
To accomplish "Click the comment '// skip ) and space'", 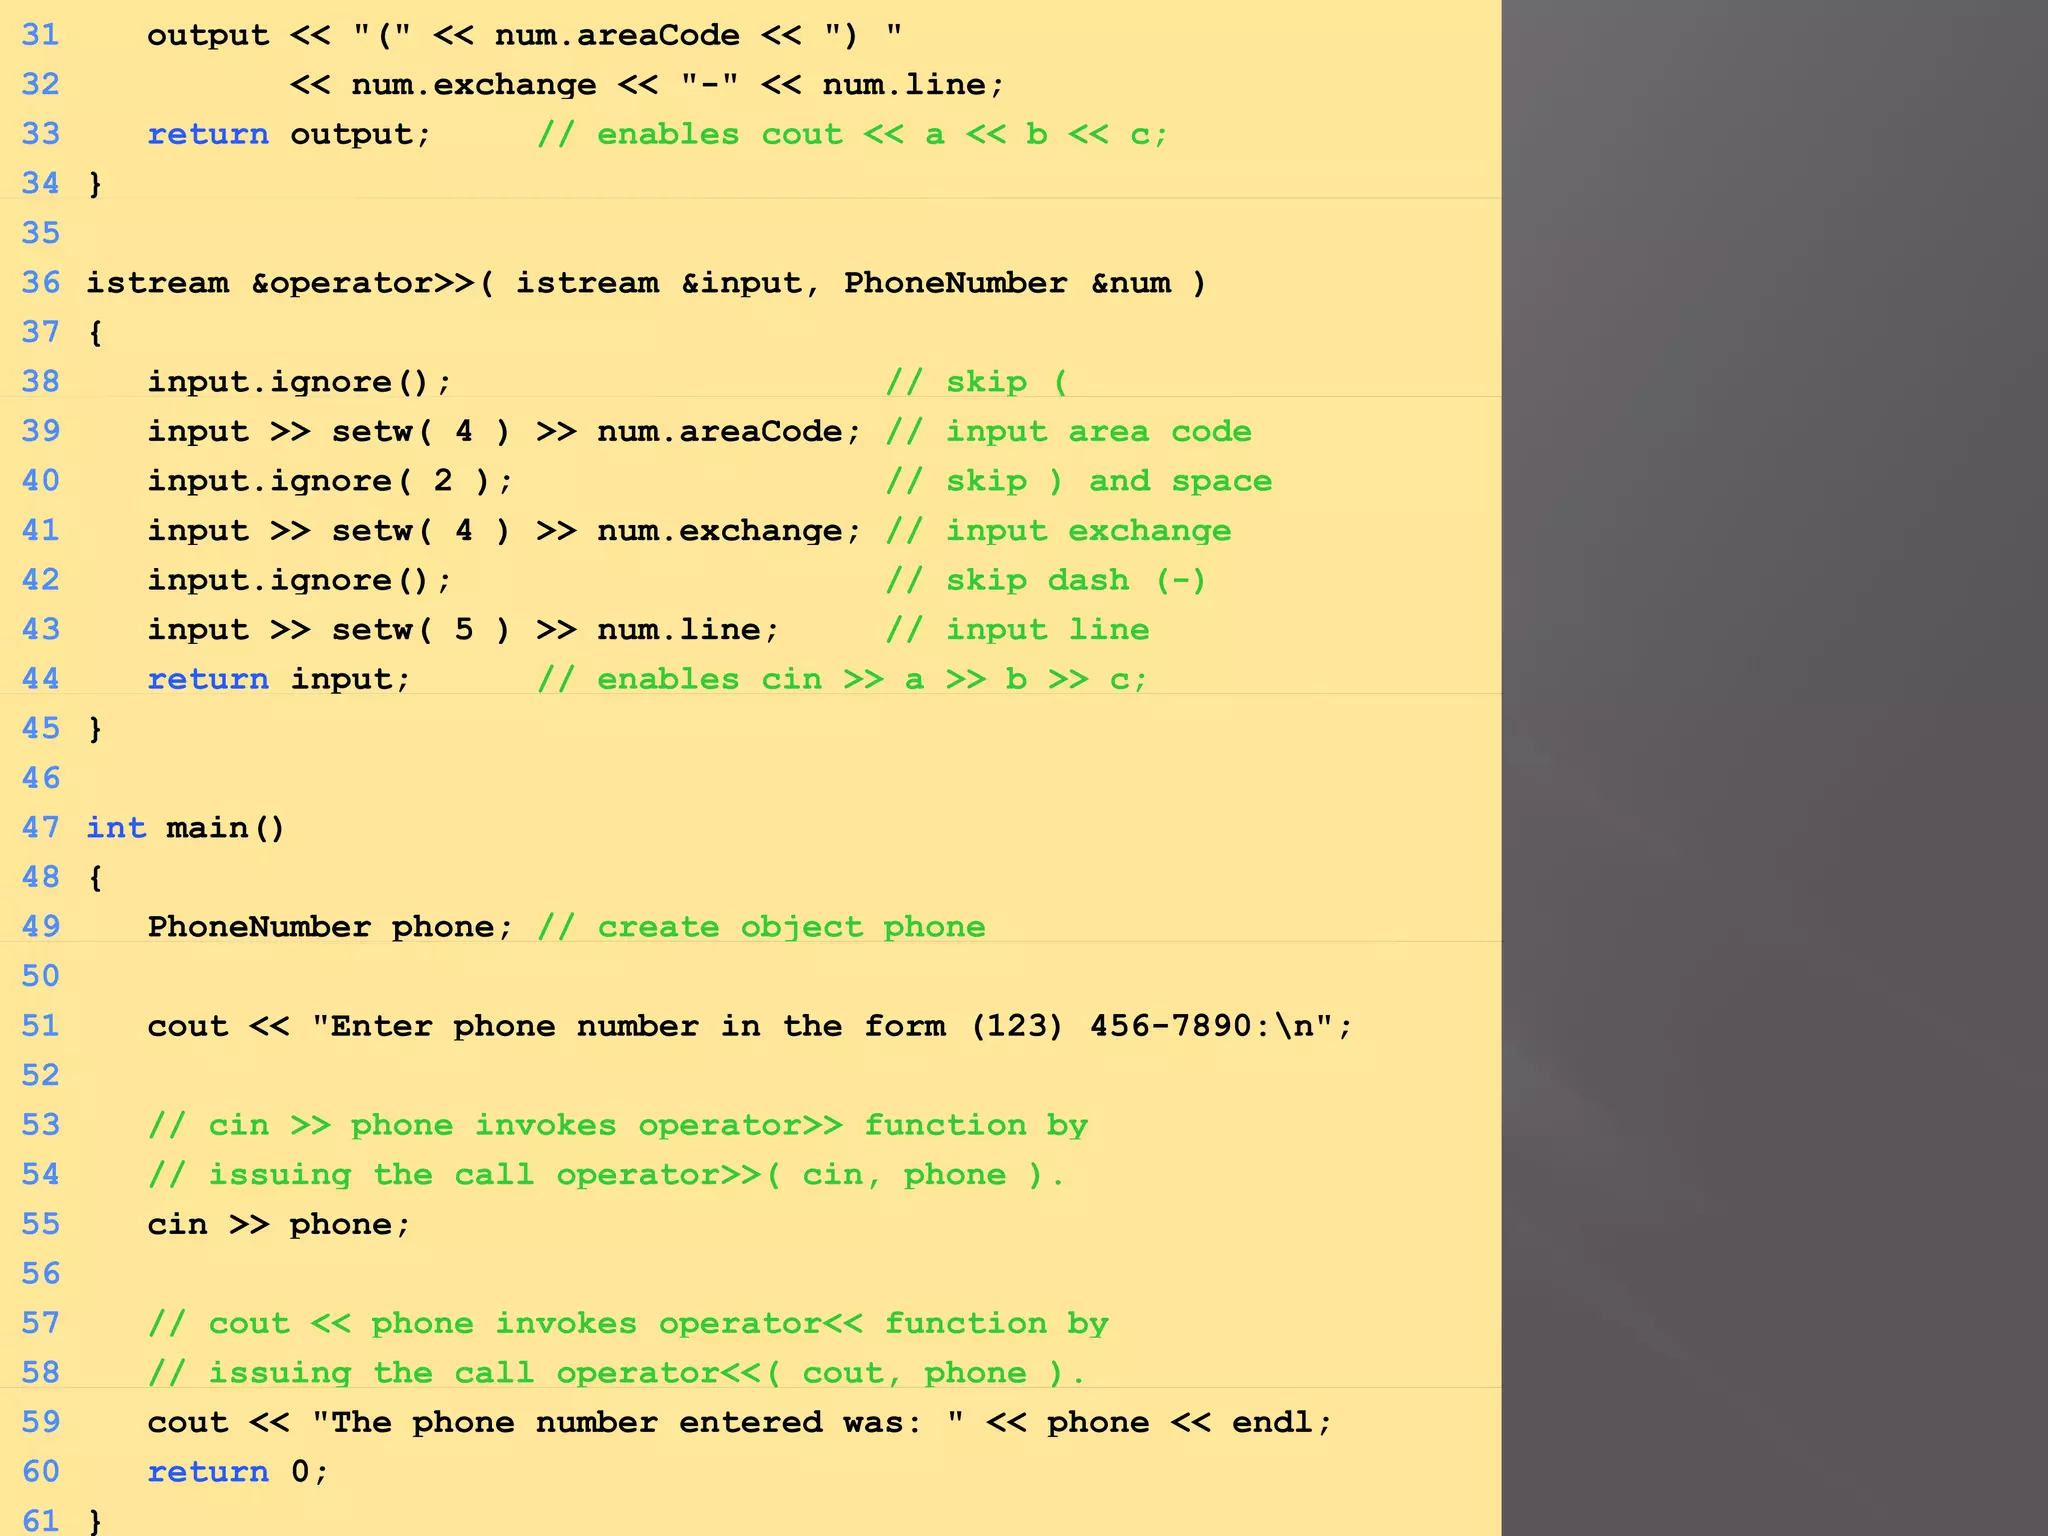I will [1079, 481].
